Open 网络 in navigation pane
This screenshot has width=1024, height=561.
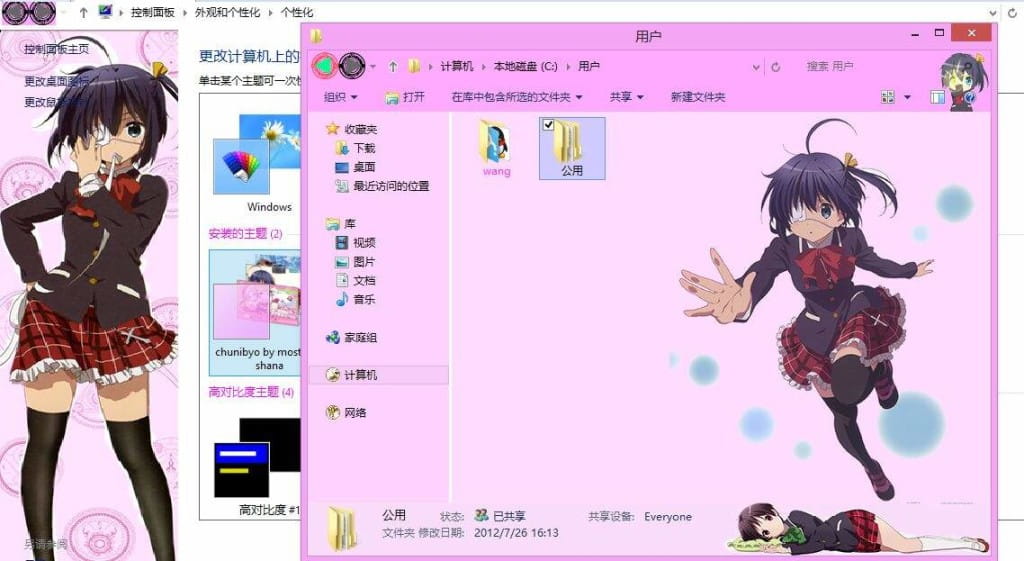pyautogui.click(x=345, y=413)
